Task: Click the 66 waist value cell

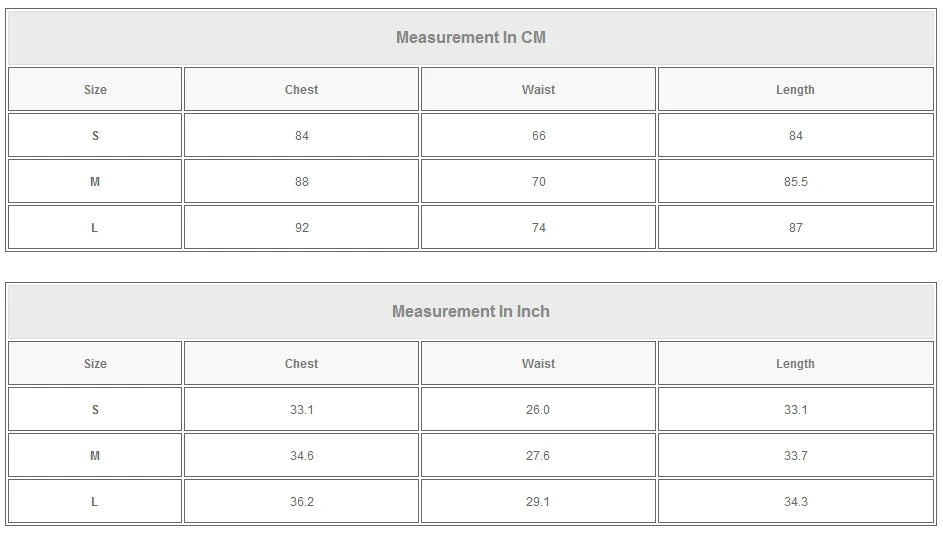Action: pos(538,136)
